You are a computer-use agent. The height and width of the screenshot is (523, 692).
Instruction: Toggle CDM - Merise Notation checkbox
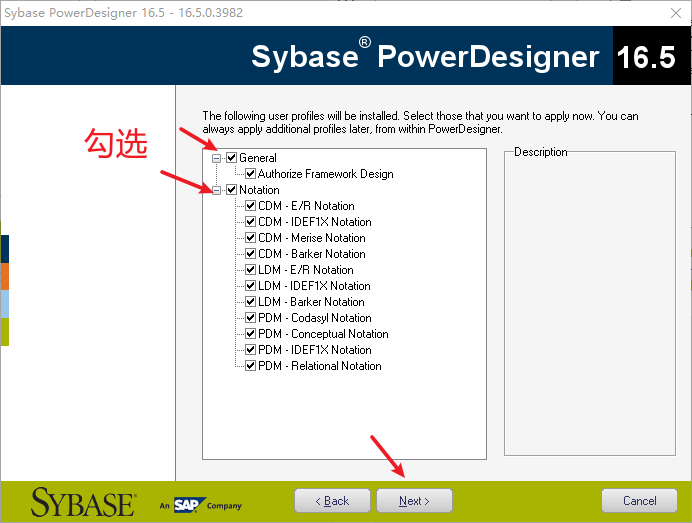pos(251,237)
